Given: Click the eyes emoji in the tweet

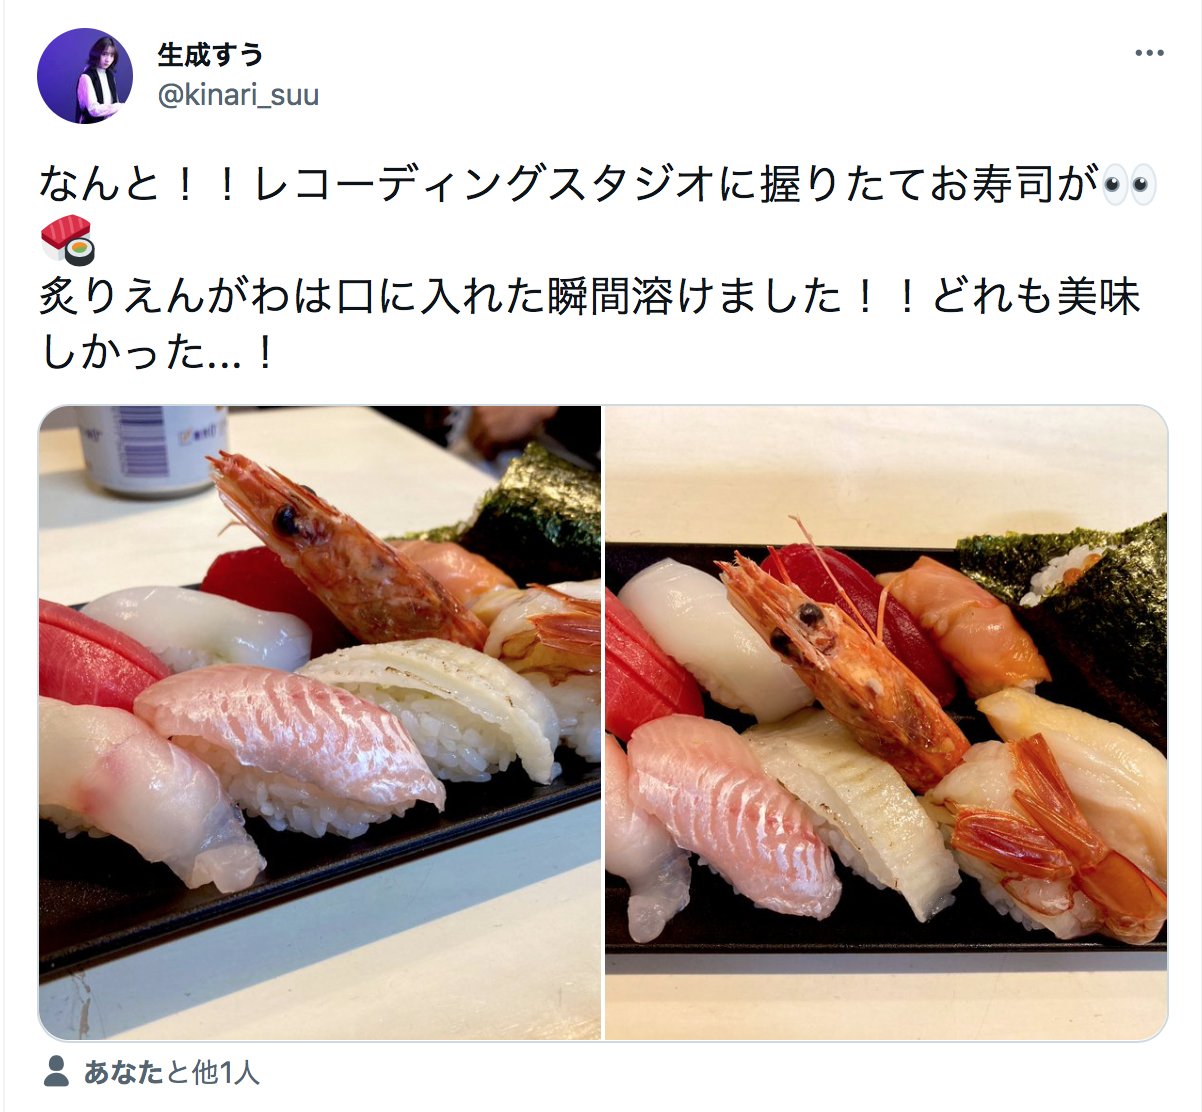Looking at the screenshot, I should 1127,186.
